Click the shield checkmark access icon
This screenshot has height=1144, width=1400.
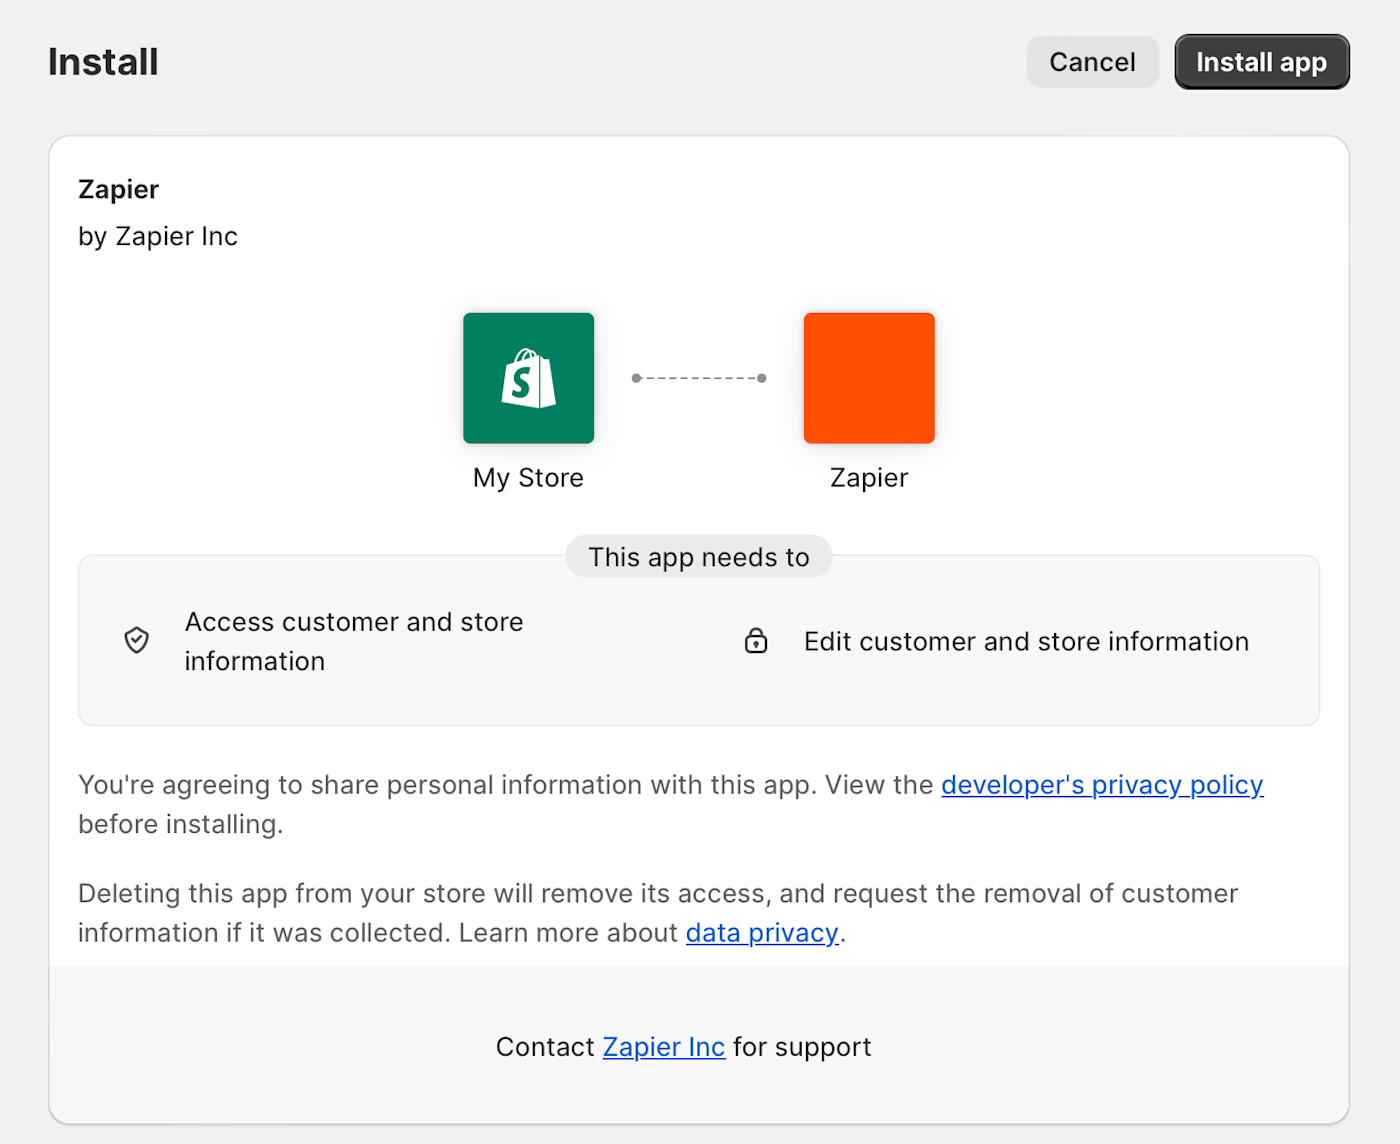click(137, 640)
